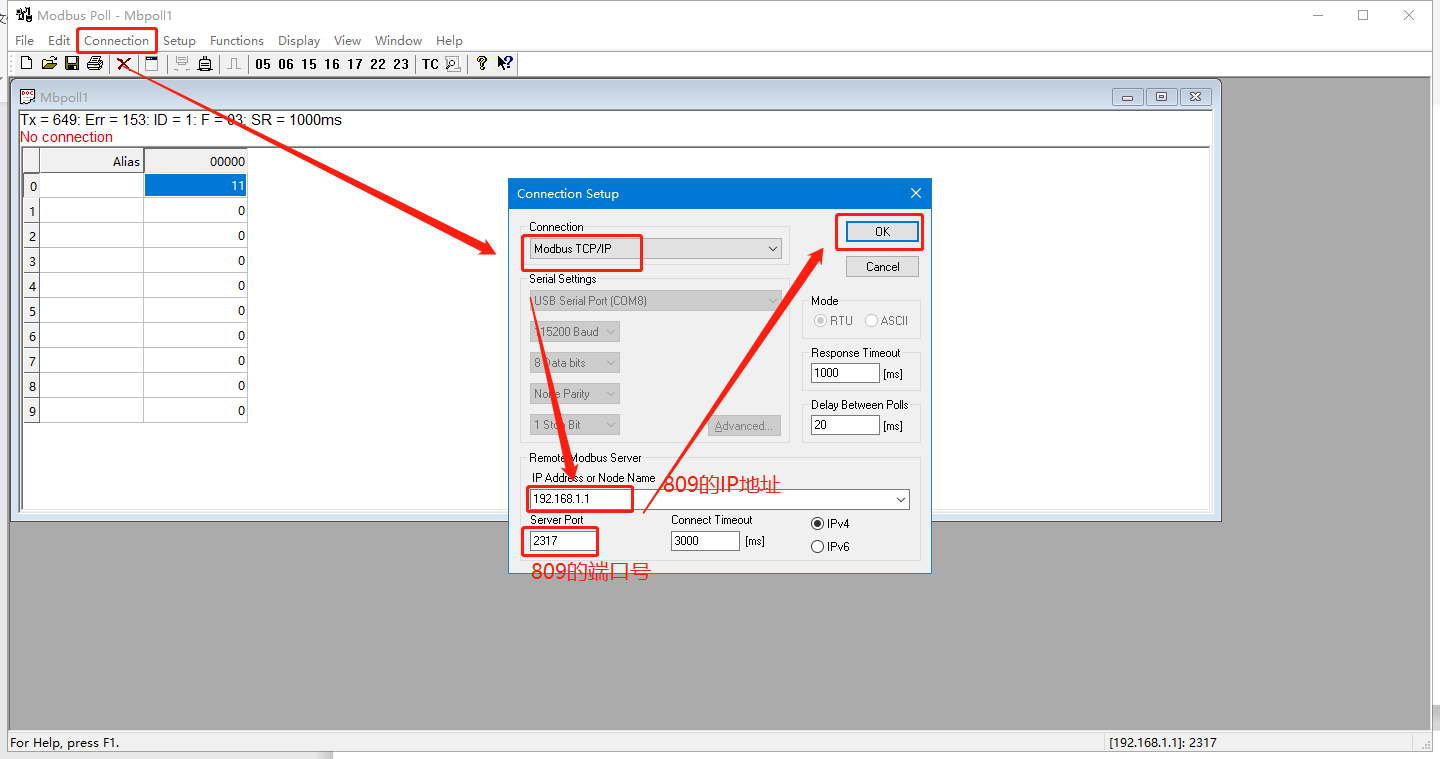The image size is (1440, 759).
Task: Open the Connection menu
Action: point(116,41)
